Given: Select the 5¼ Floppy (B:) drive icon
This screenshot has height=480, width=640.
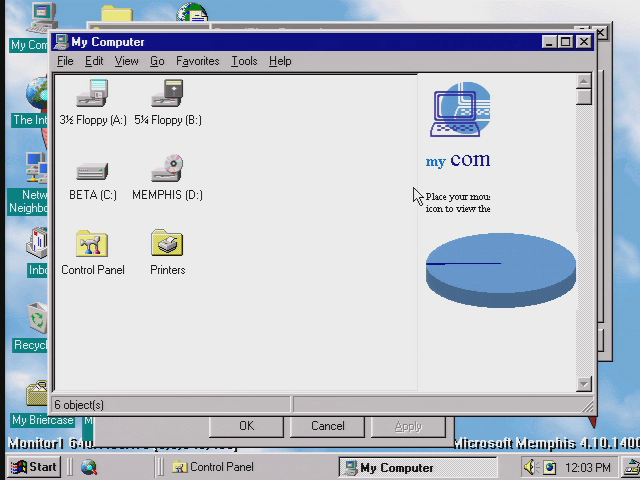Looking at the screenshot, I should pos(167,93).
